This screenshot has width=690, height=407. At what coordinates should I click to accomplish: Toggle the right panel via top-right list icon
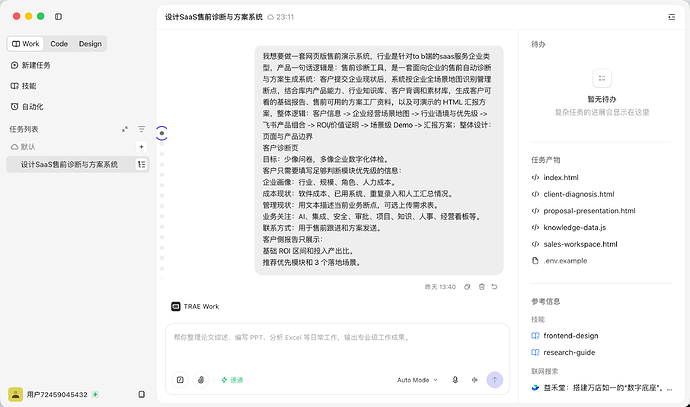(x=672, y=17)
